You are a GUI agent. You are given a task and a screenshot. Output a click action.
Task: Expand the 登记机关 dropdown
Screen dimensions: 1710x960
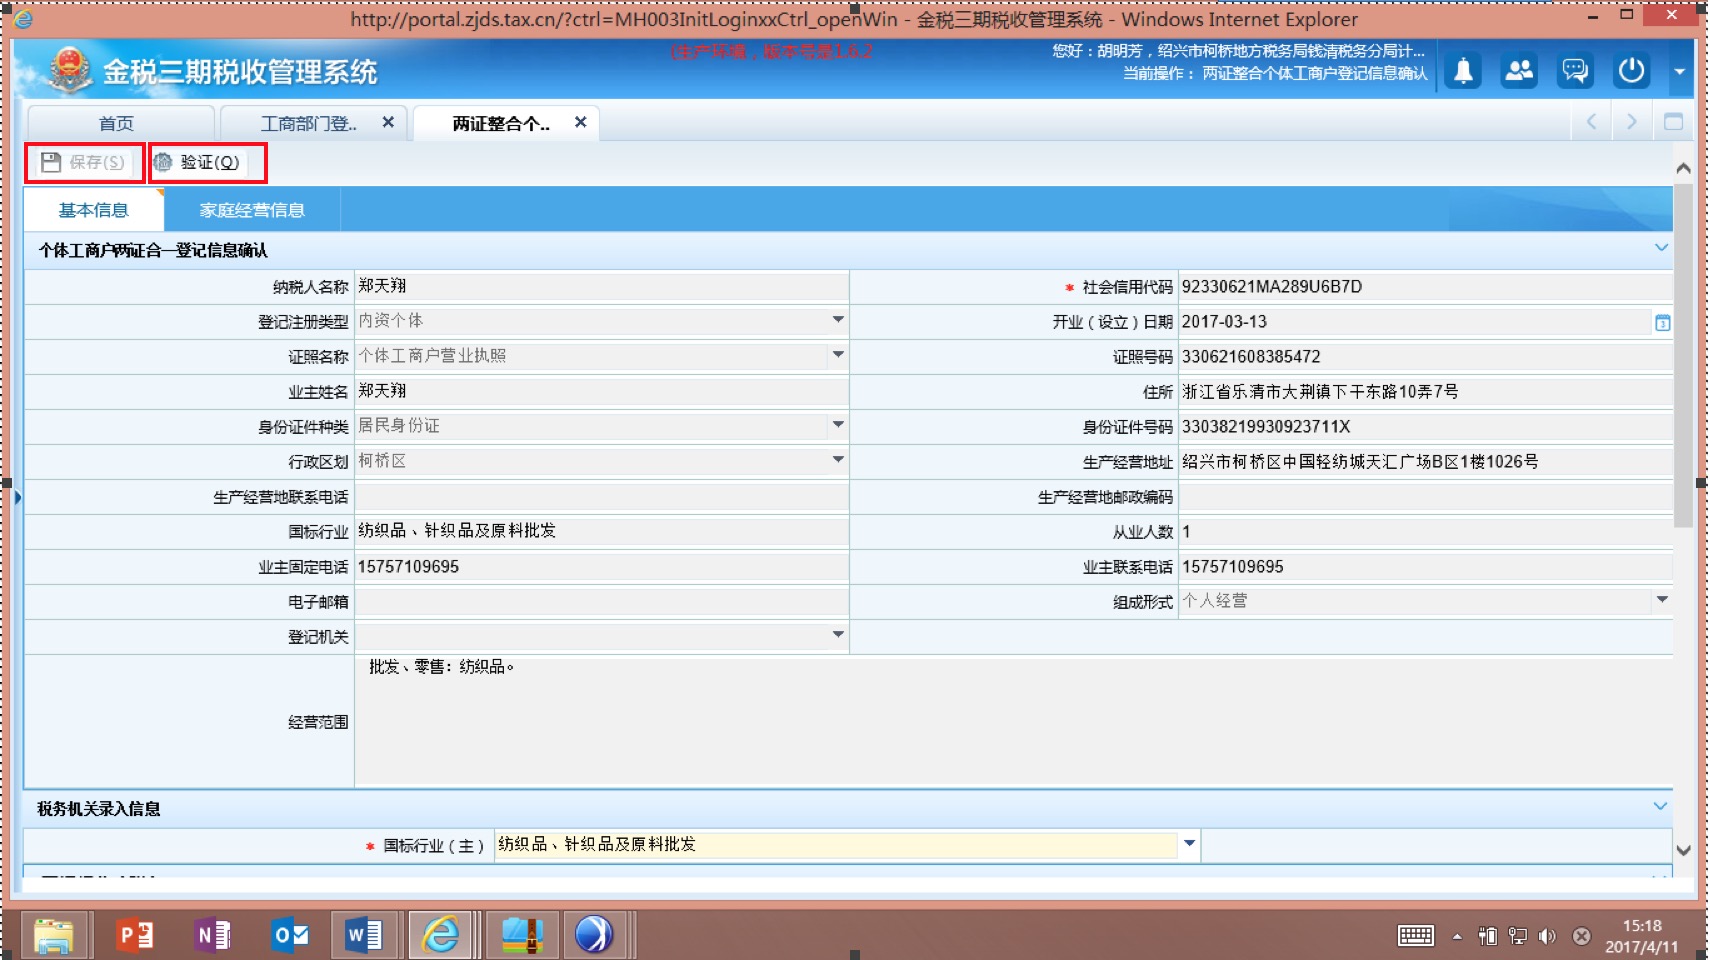pyautogui.click(x=838, y=635)
